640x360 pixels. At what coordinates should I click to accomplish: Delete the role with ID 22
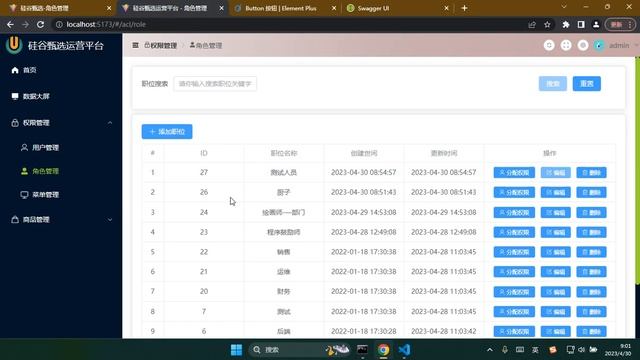click(591, 252)
